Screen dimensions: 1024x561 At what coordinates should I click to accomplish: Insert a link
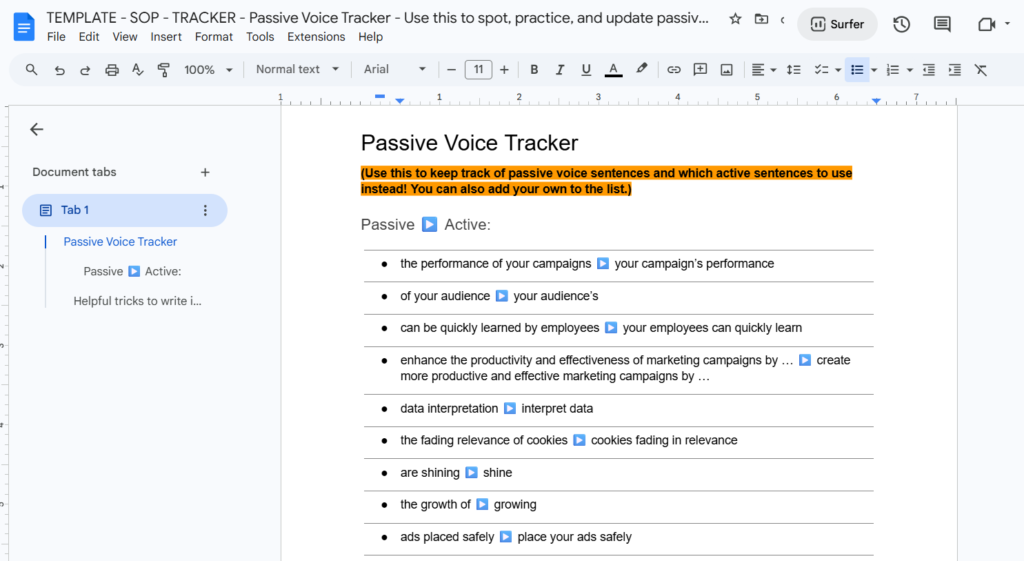point(673,70)
